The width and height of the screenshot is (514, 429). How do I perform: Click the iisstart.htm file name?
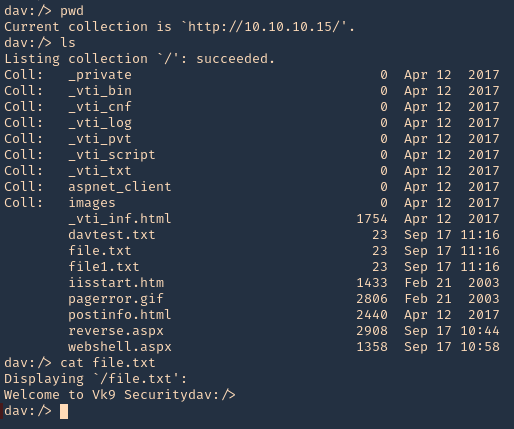116,283
